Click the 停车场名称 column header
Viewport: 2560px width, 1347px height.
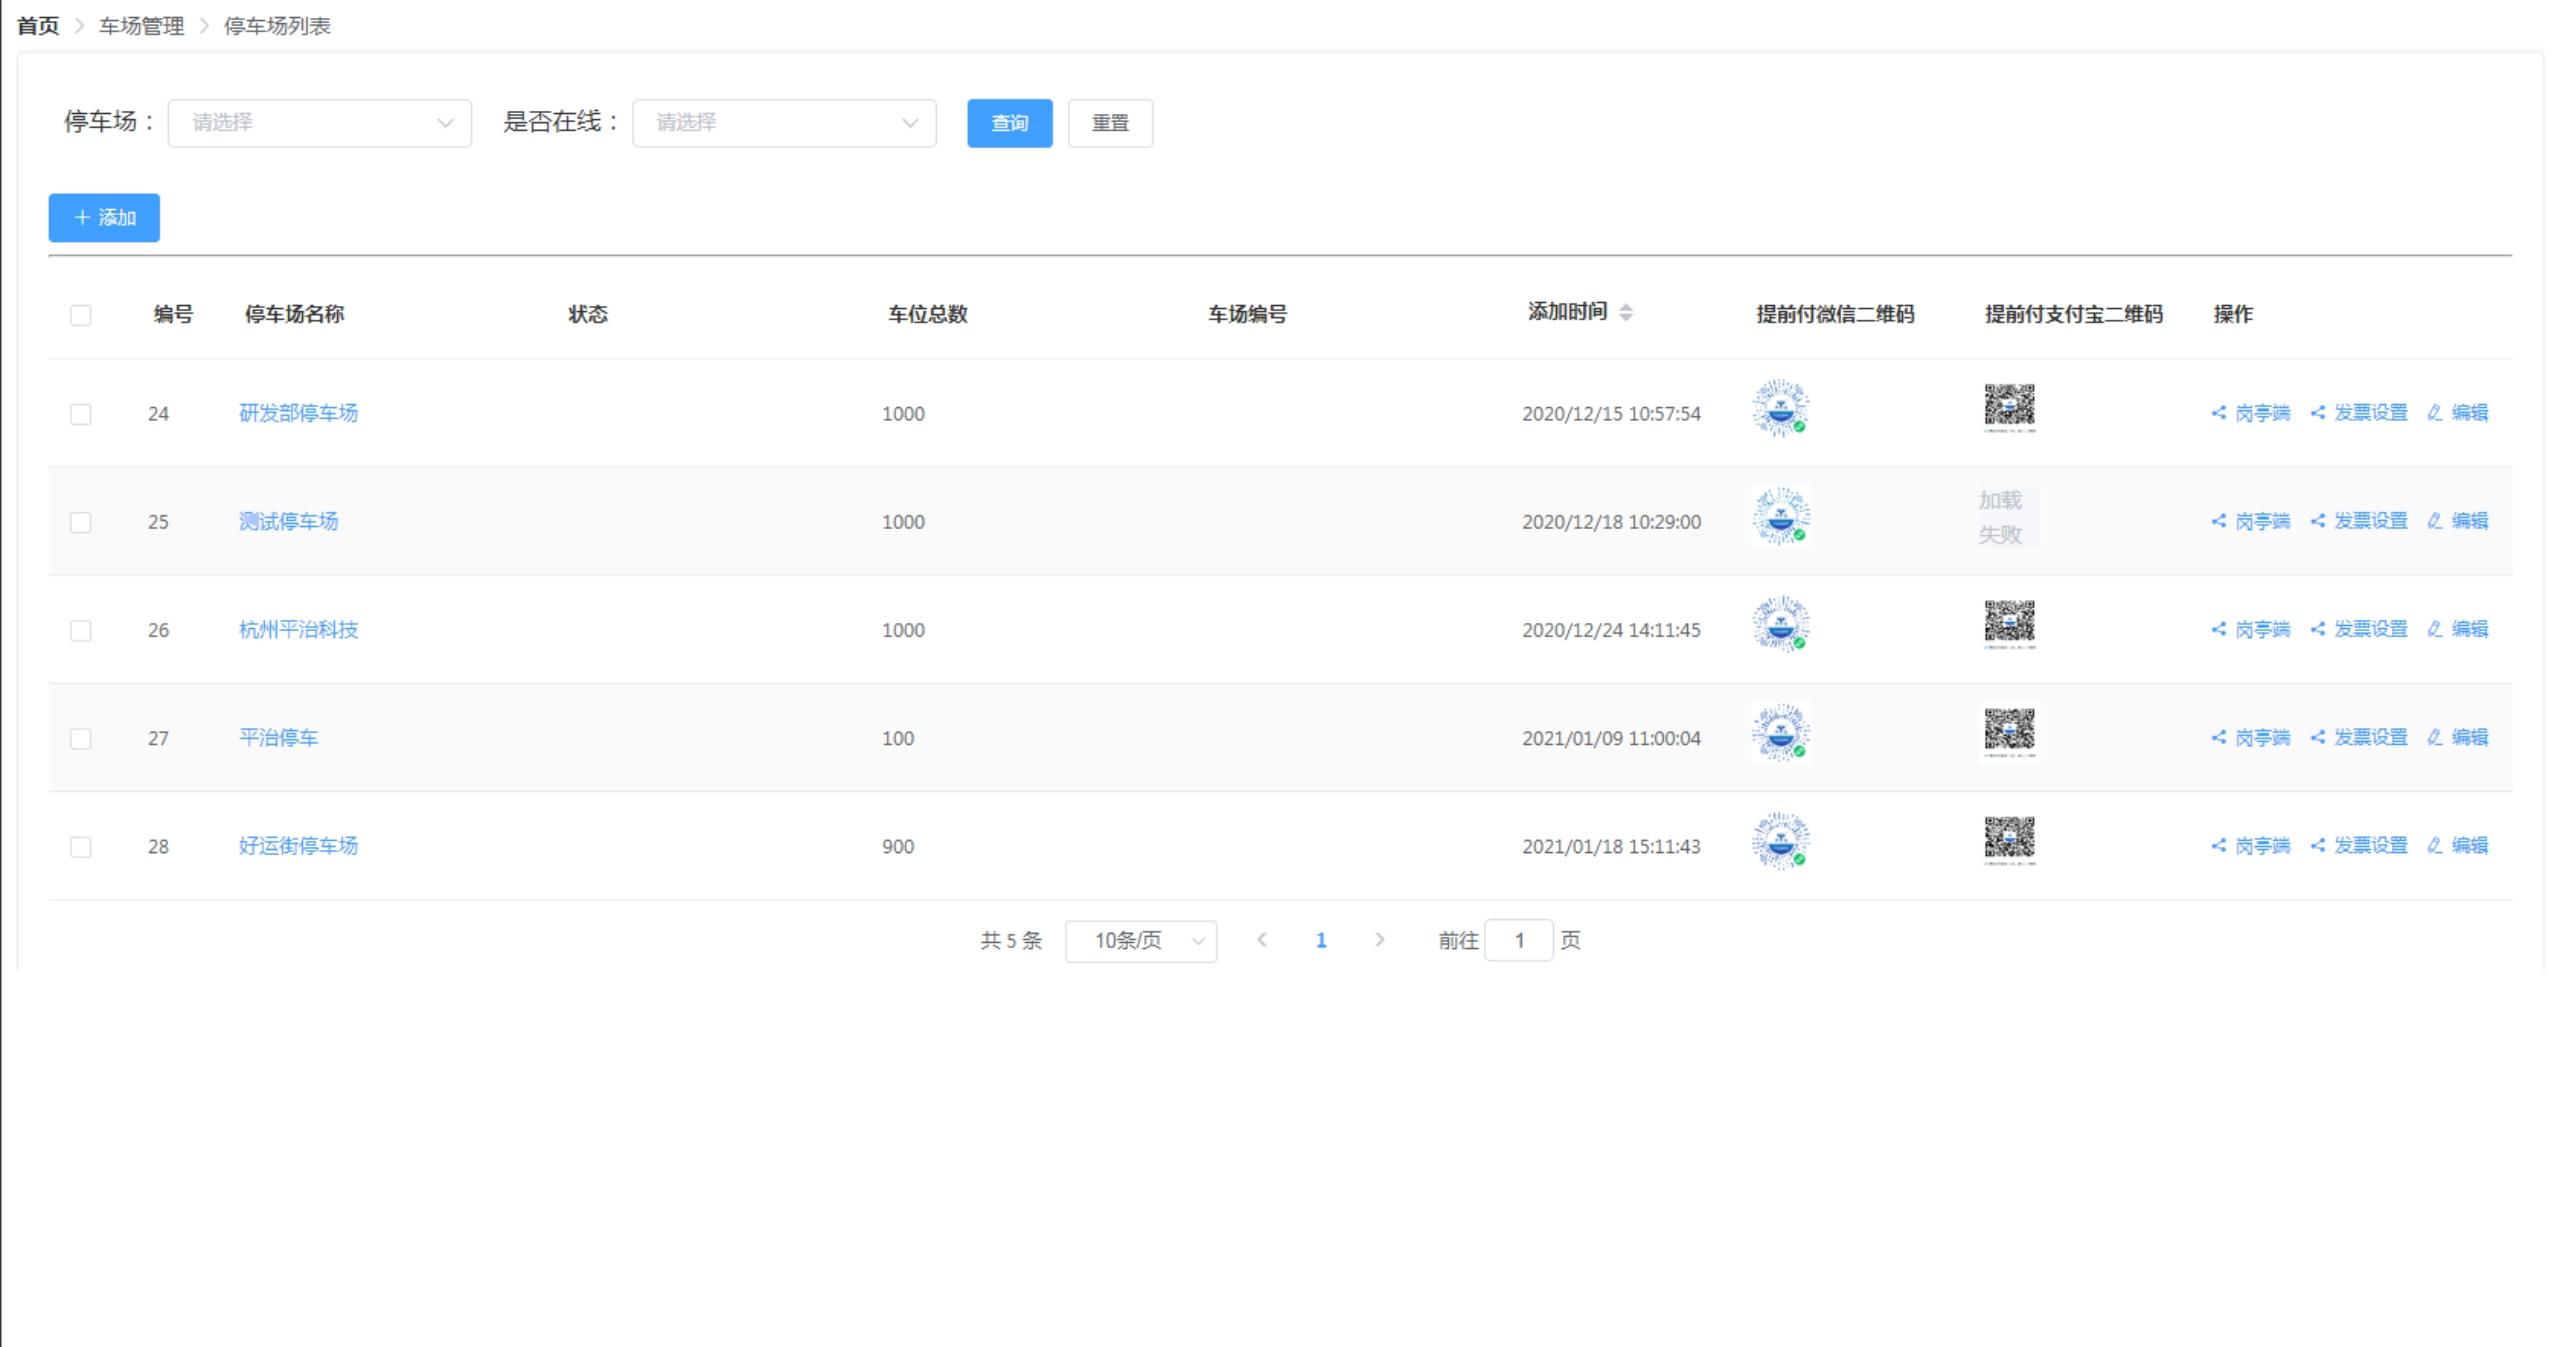(294, 314)
